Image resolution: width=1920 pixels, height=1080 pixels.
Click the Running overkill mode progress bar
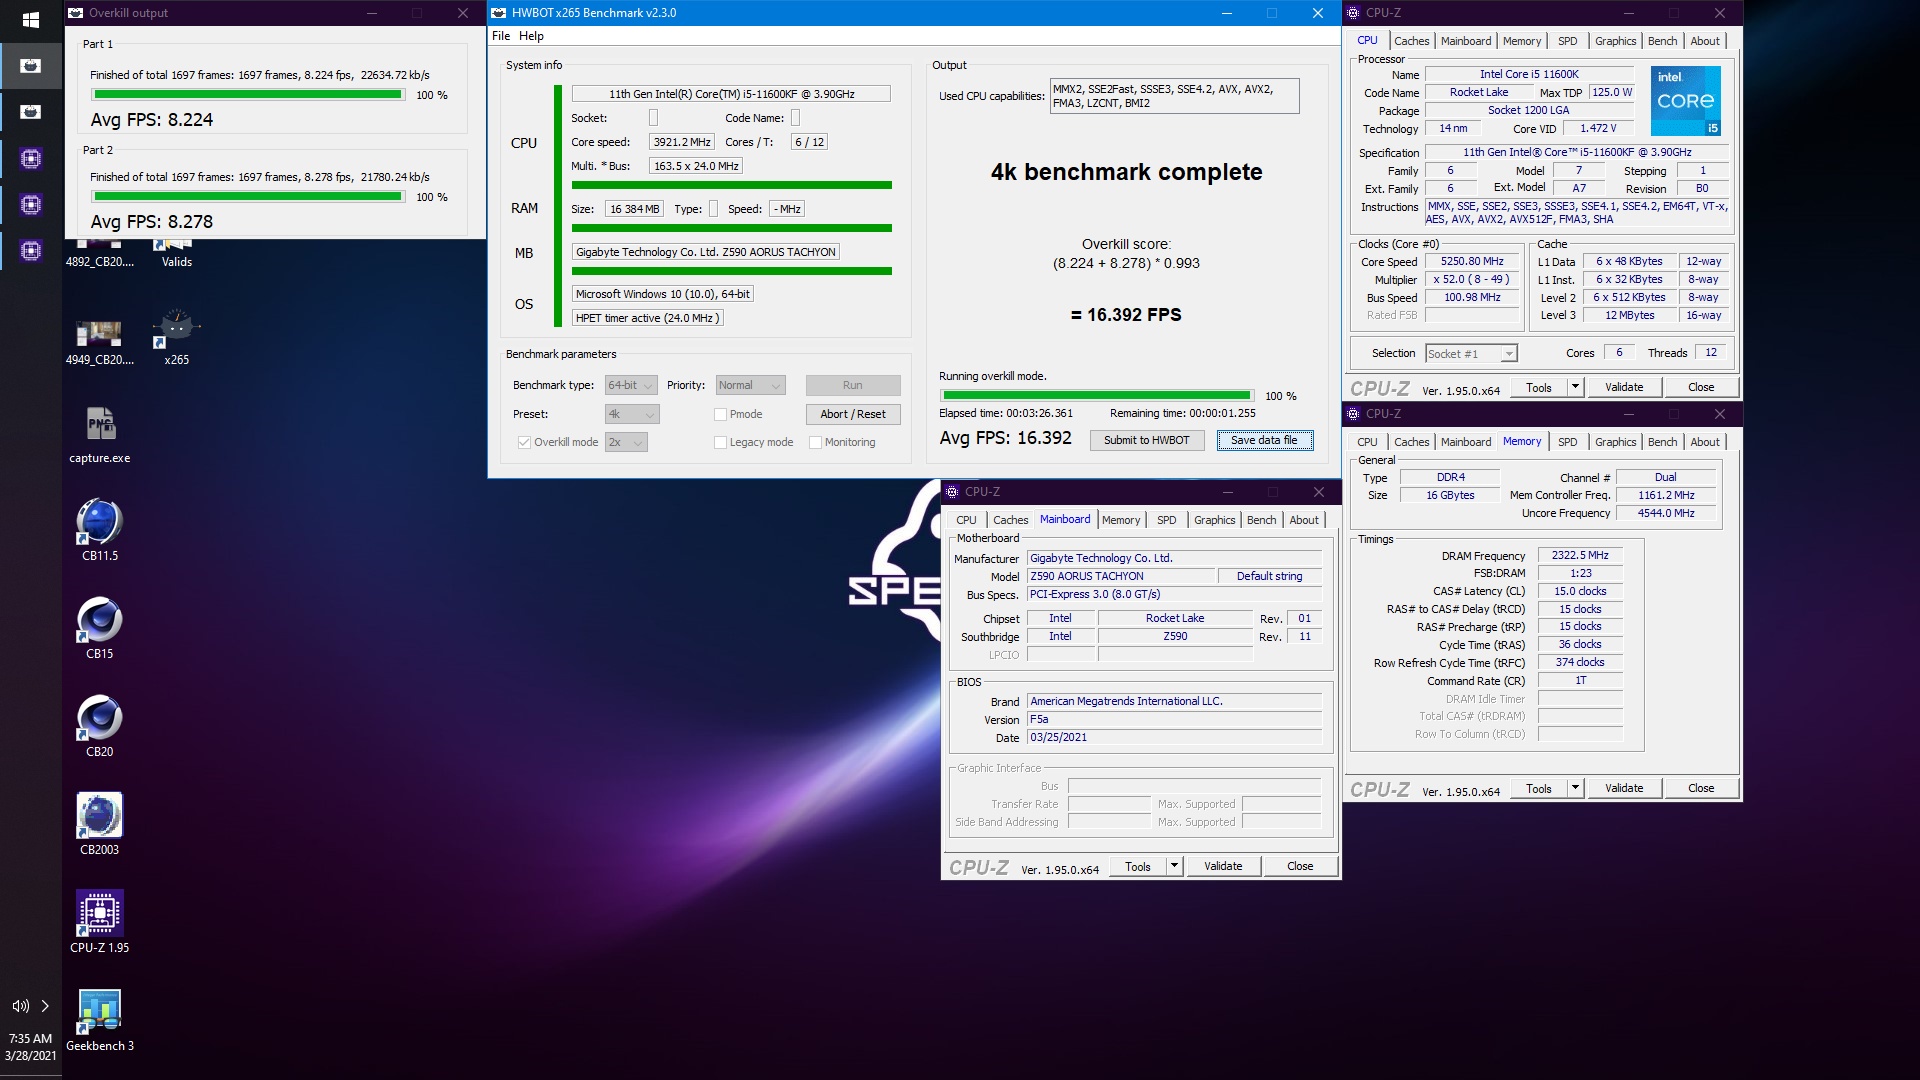click(1096, 395)
